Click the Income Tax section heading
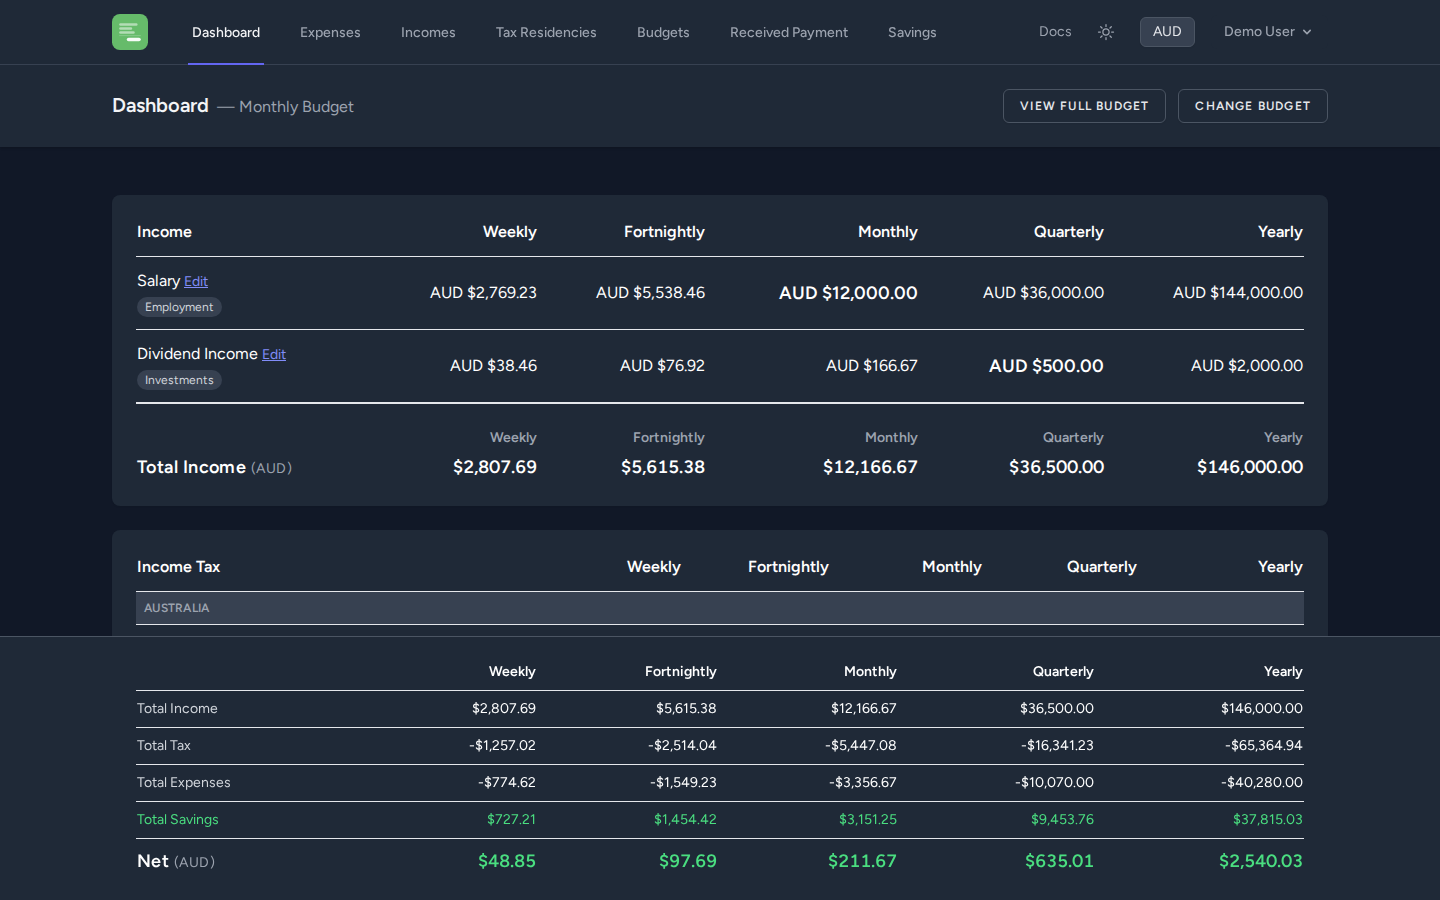 point(178,567)
